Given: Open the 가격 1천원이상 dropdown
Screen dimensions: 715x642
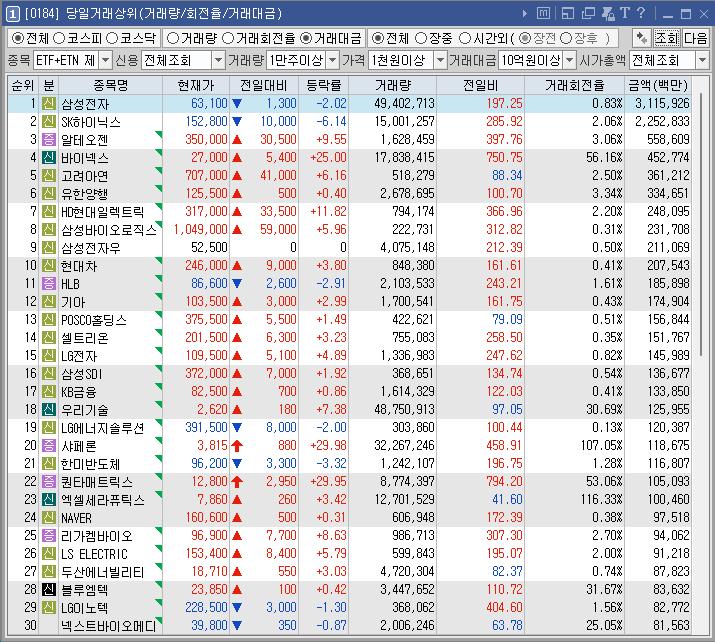Looking at the screenshot, I should point(440,60).
